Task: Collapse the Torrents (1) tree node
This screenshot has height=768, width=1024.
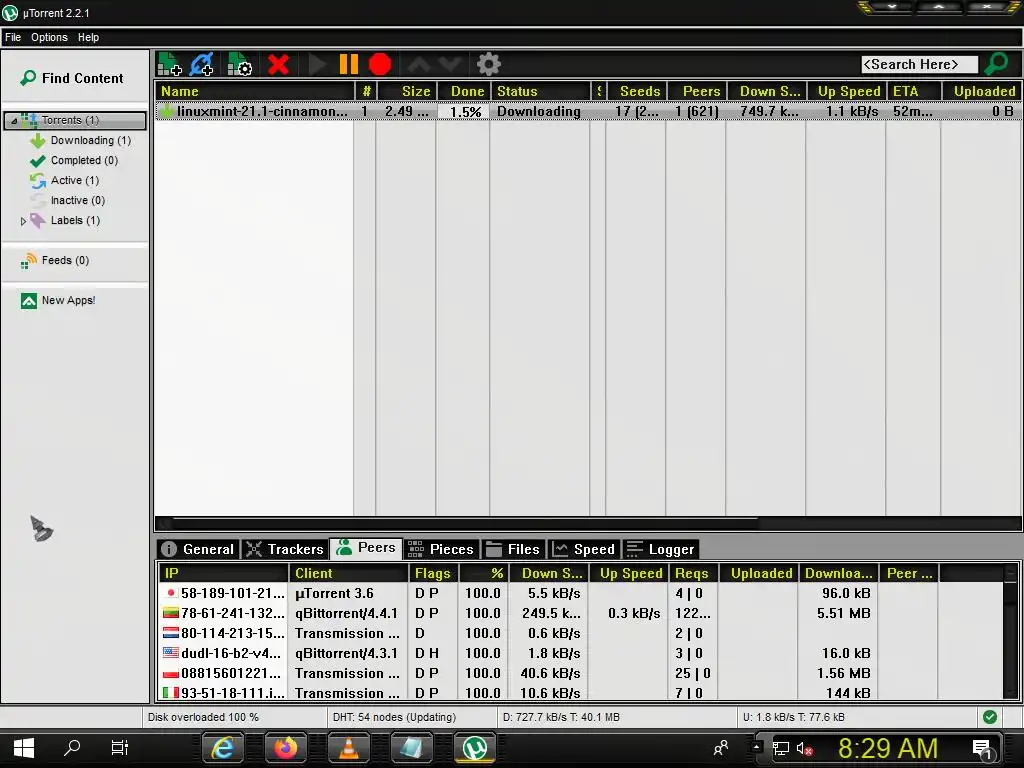Action: pyautogui.click(x=14, y=121)
